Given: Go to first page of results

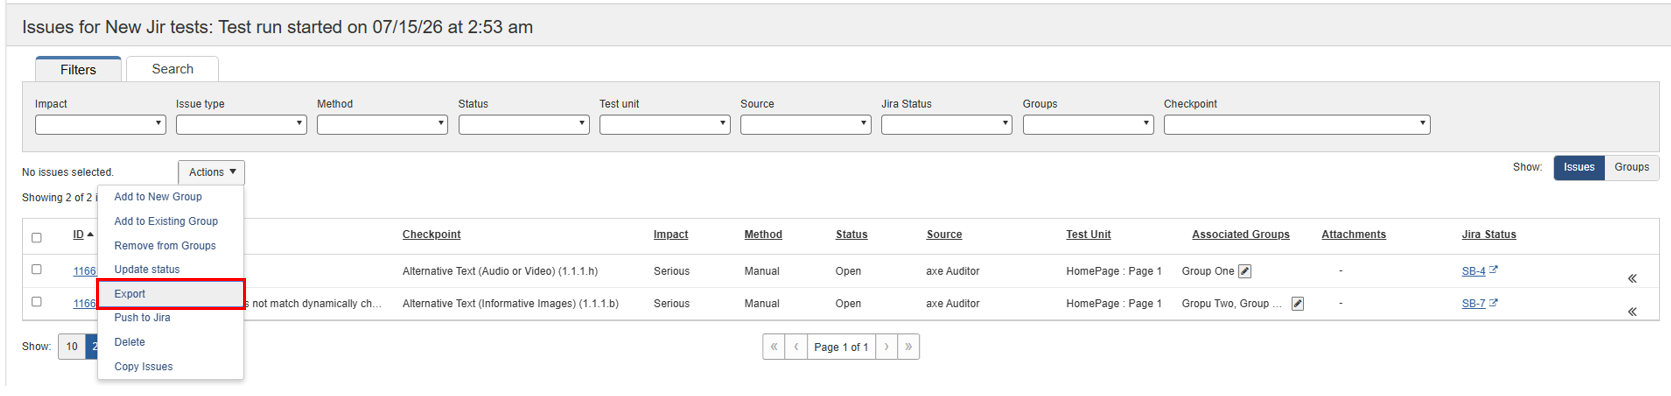Looking at the screenshot, I should (774, 347).
